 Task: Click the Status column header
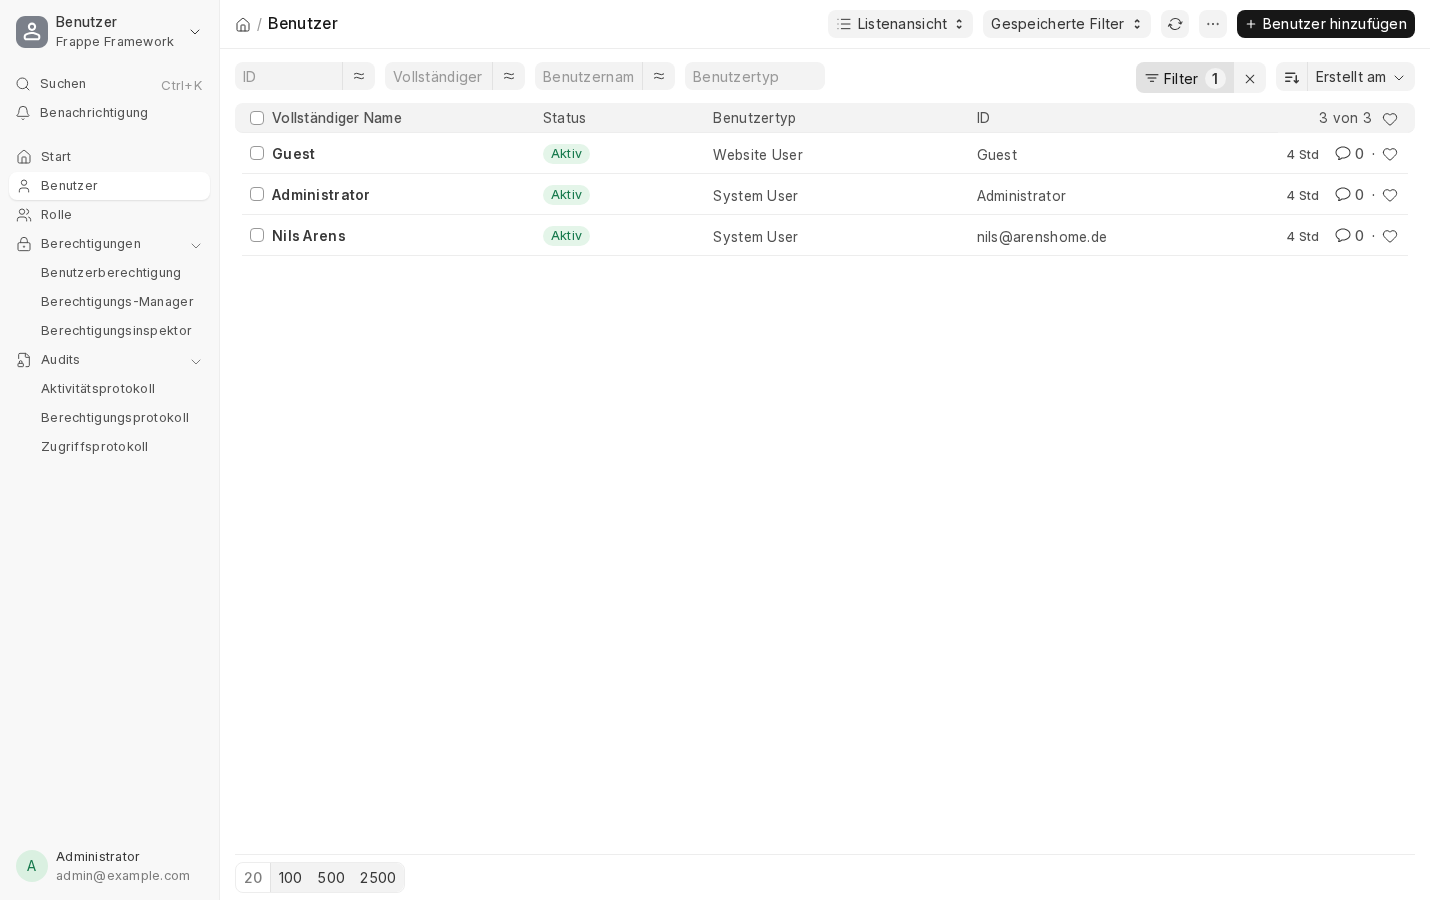tap(564, 118)
